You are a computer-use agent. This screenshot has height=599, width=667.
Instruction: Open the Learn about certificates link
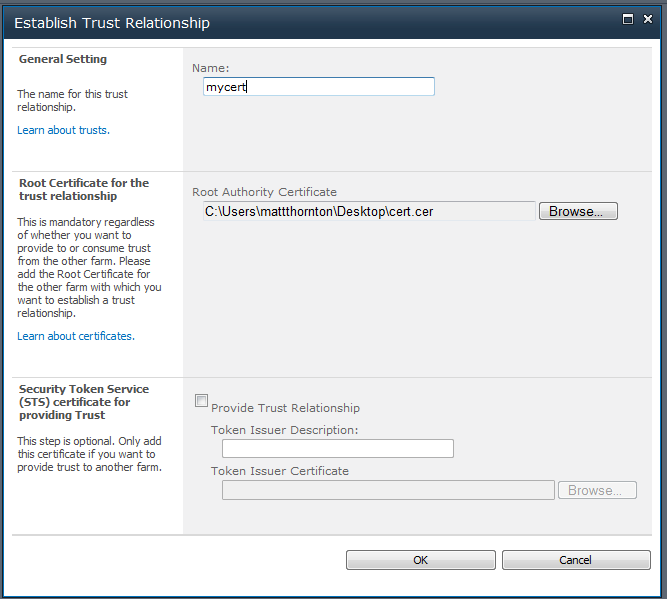pos(76,336)
